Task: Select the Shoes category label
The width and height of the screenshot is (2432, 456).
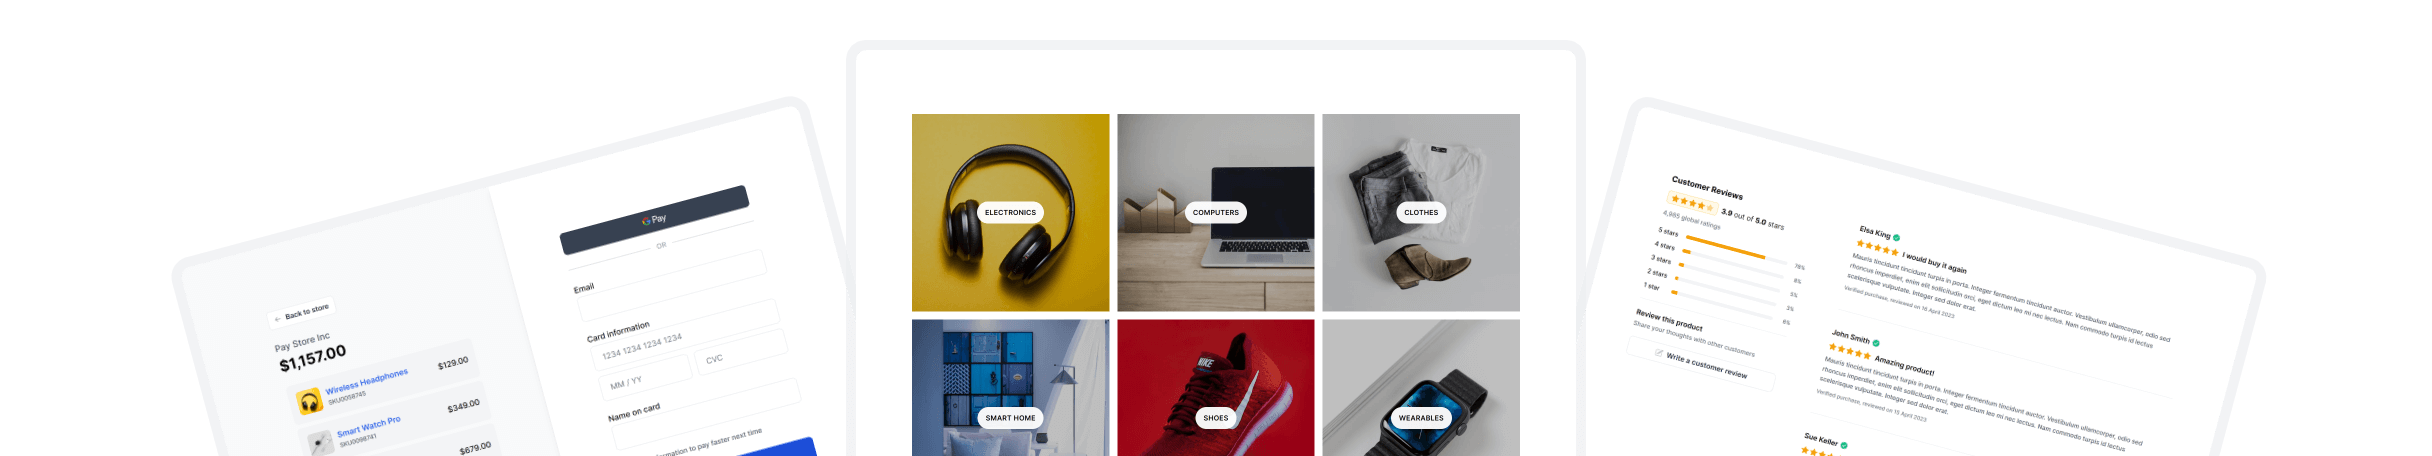Action: point(1216,418)
